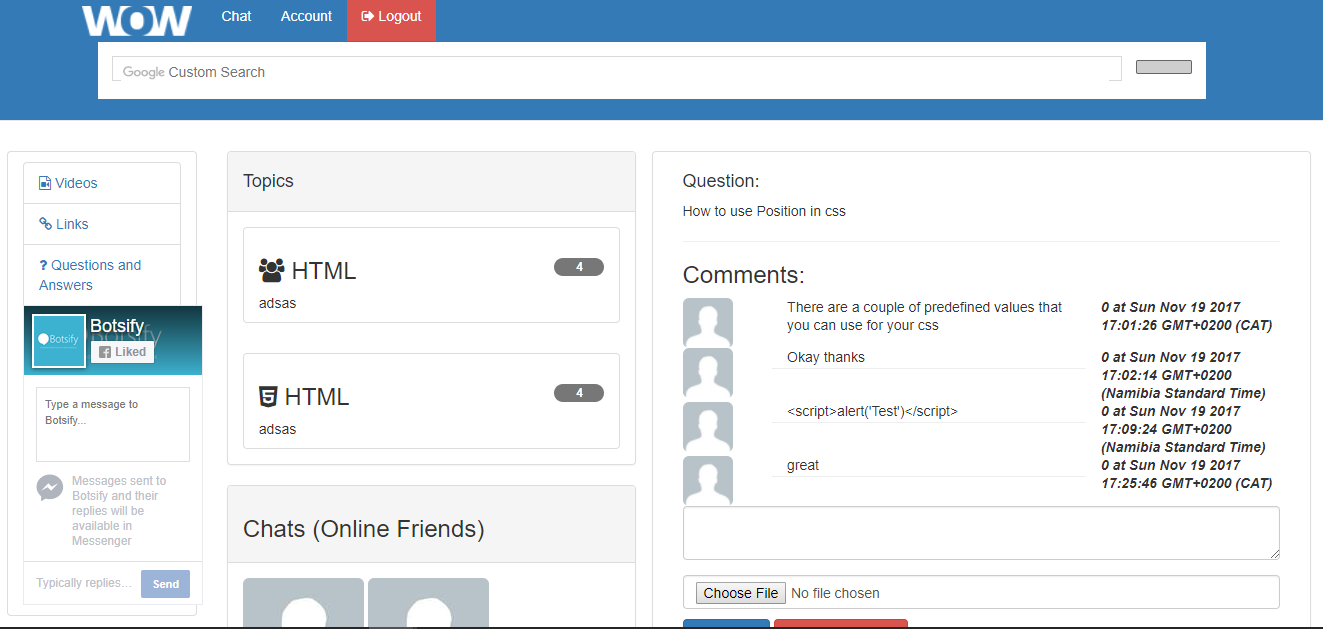Click avatar beside Okay thanks comment
Screen dimensions: 1323x629
coord(708,373)
